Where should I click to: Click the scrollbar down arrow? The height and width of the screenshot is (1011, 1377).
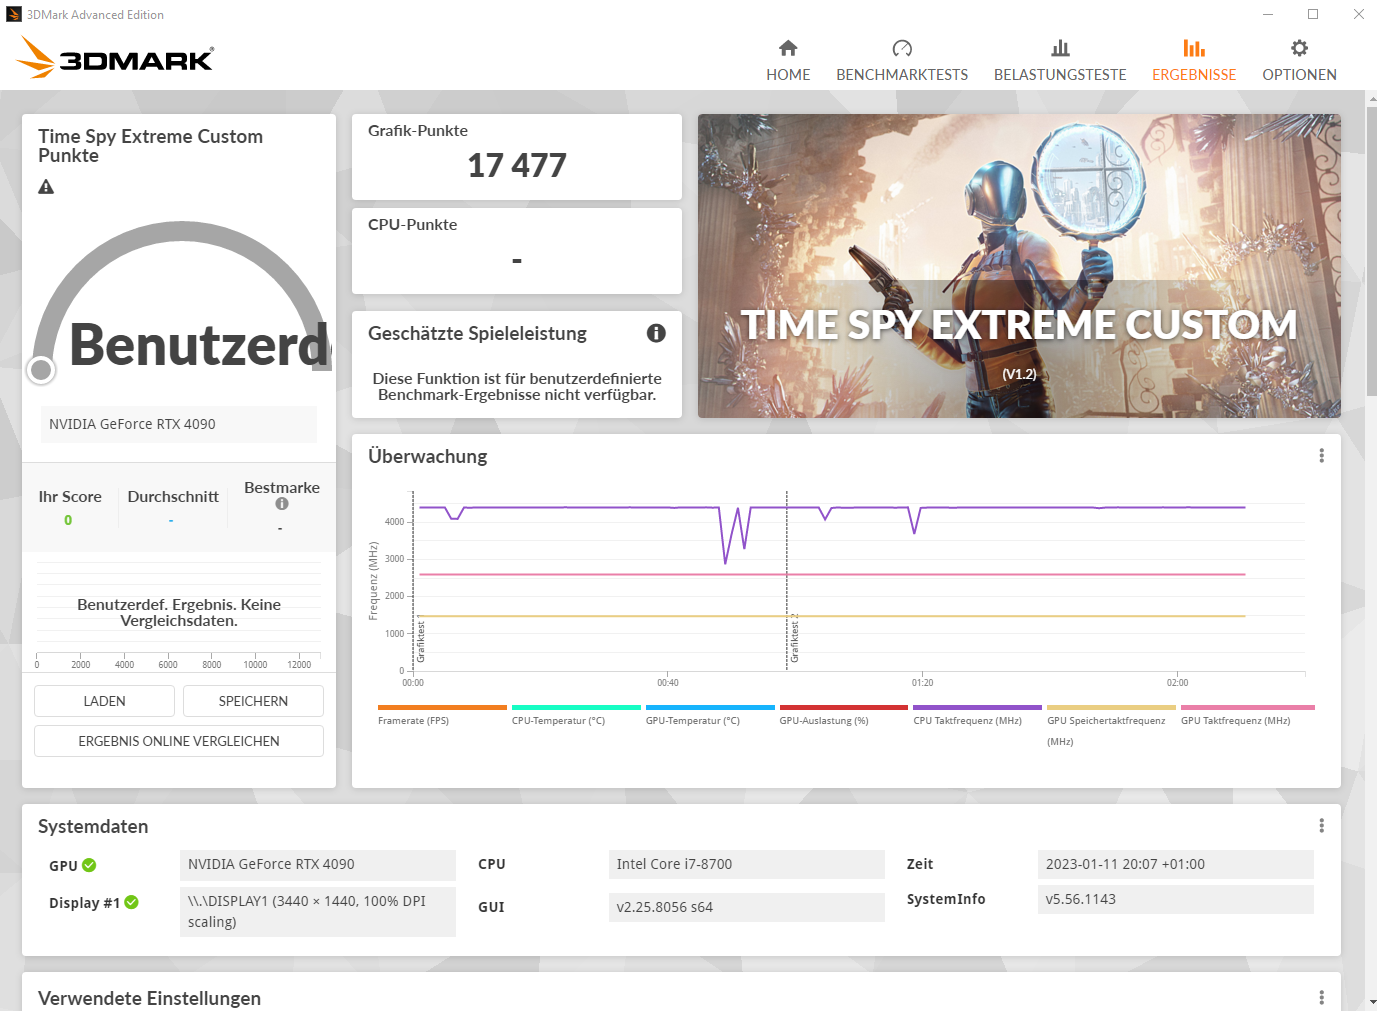pyautogui.click(x=1371, y=1002)
